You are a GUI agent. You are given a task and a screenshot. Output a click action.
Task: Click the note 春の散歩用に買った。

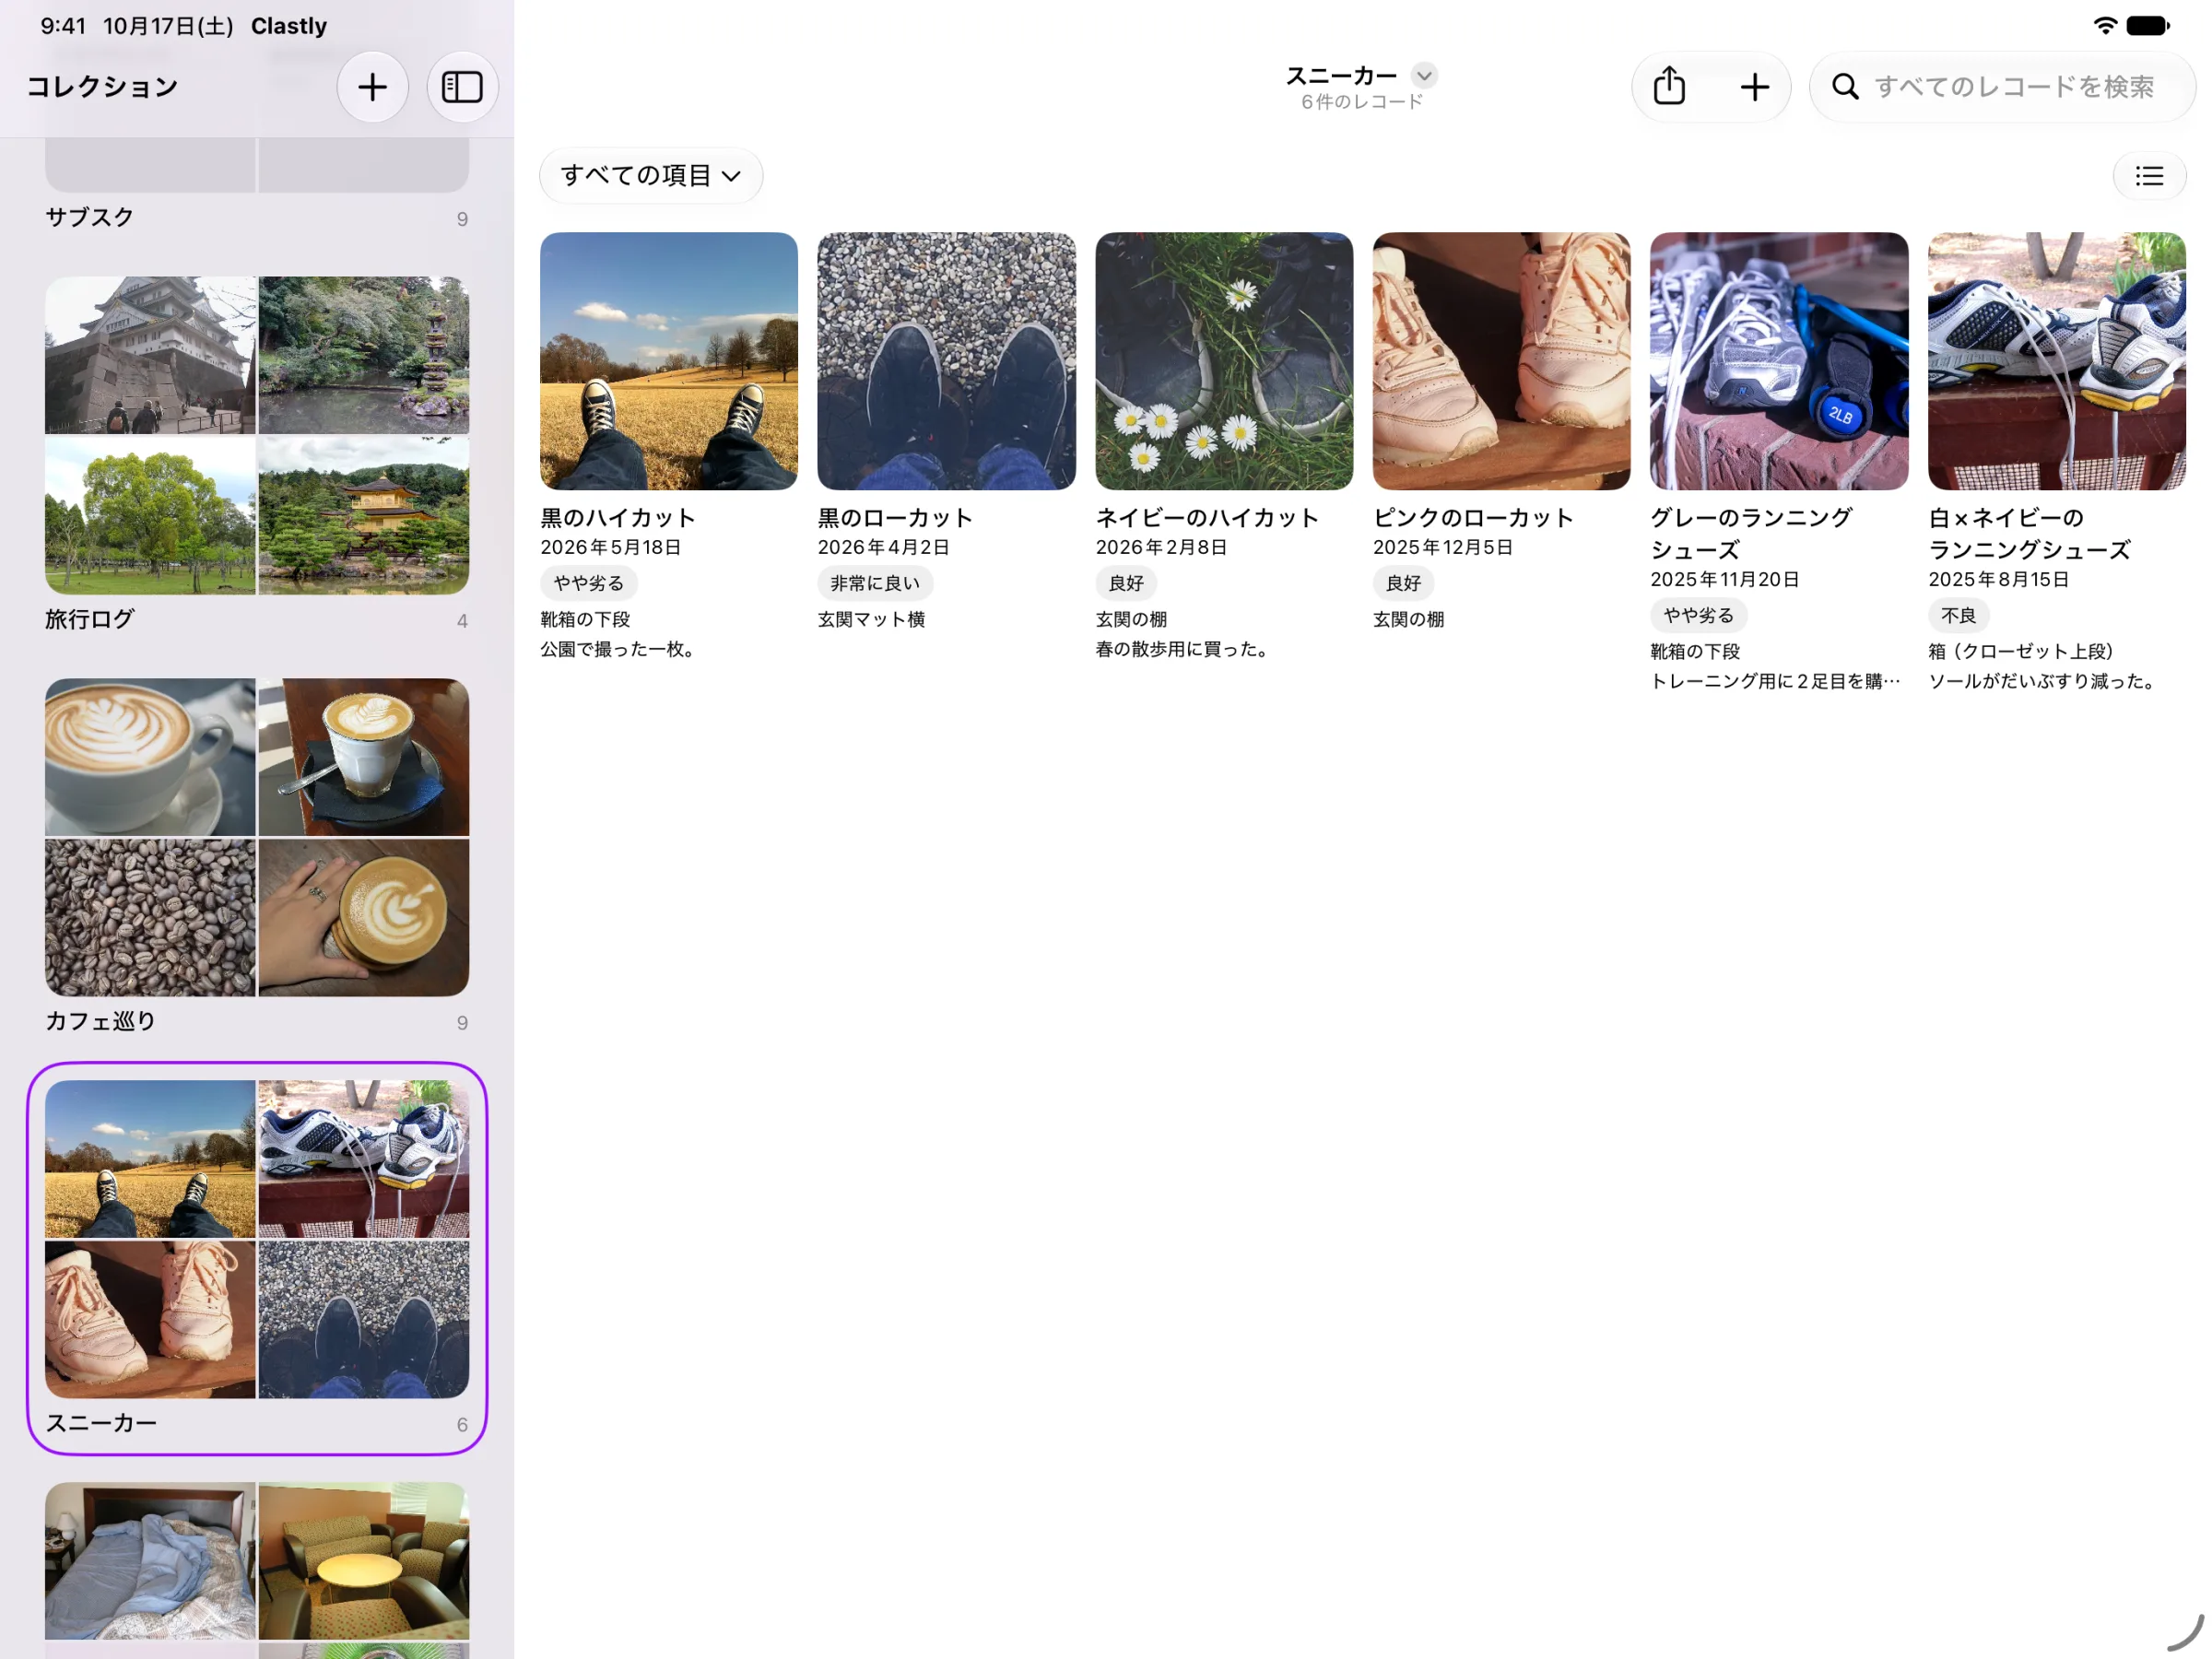(1185, 649)
